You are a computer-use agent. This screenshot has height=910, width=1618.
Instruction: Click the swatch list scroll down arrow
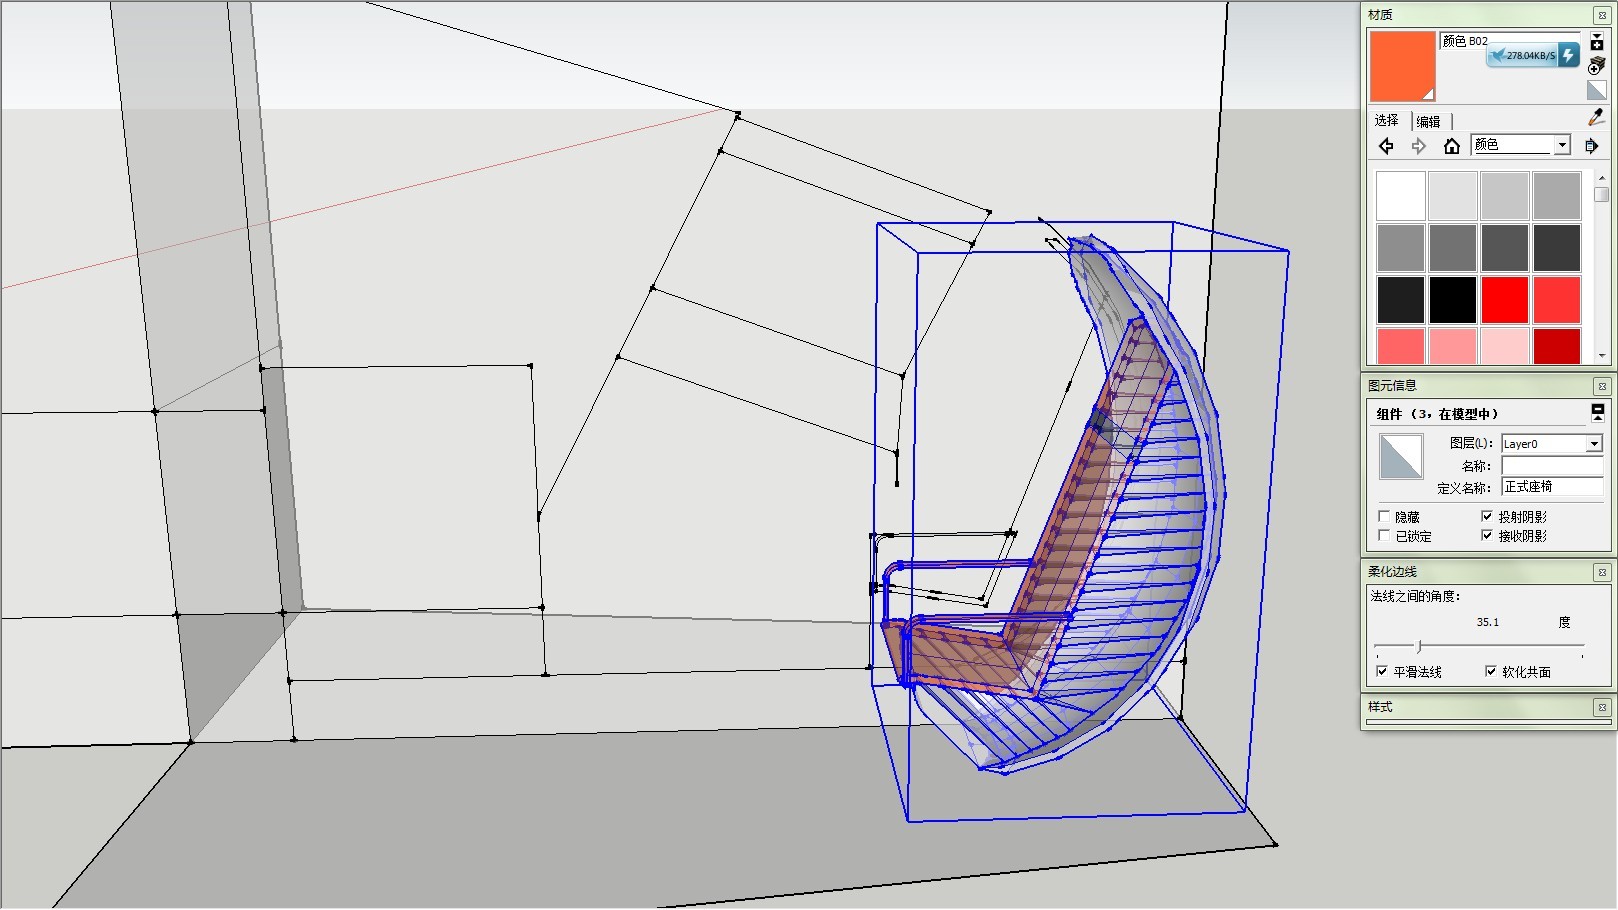(1602, 356)
